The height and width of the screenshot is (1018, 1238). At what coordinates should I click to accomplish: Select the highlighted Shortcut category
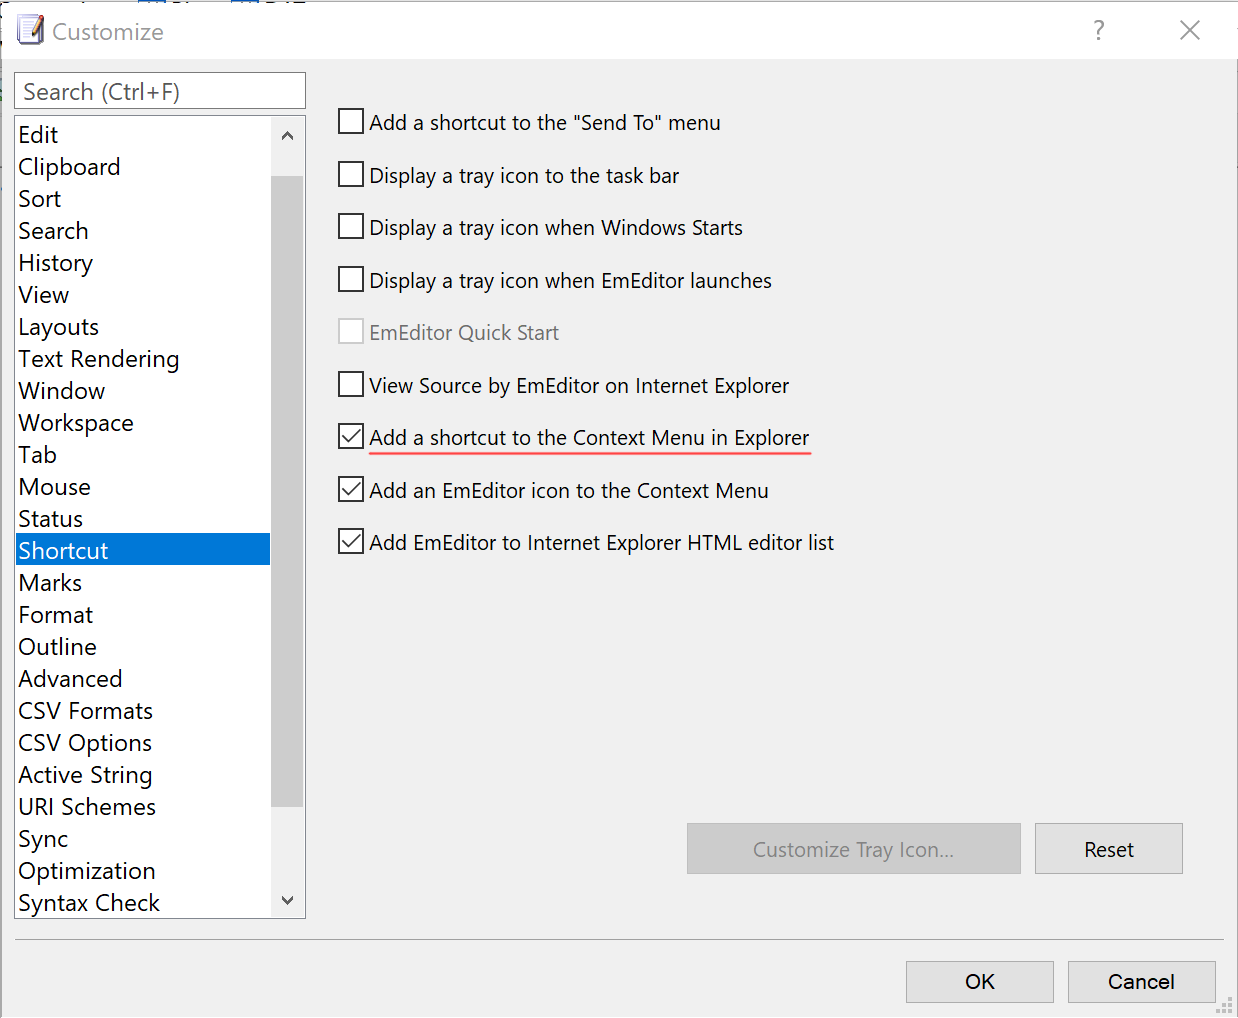pyautogui.click(x=143, y=551)
